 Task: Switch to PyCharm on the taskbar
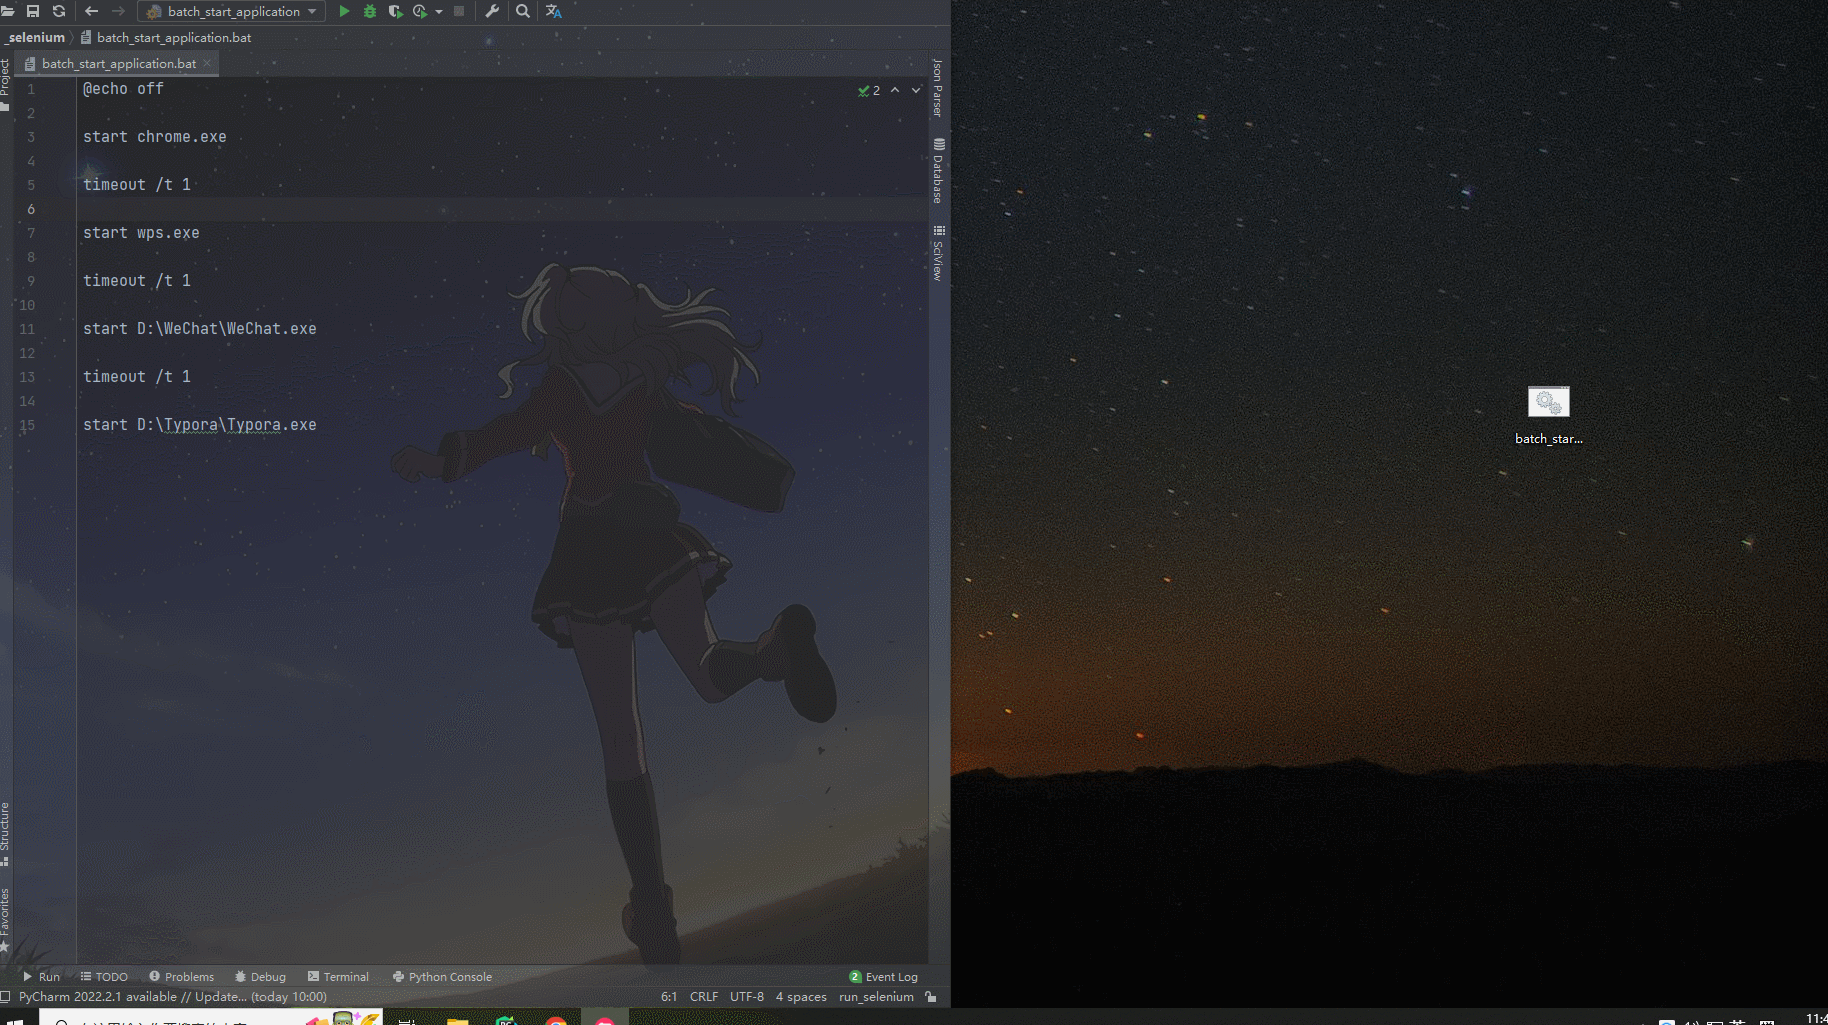click(x=506, y=1019)
